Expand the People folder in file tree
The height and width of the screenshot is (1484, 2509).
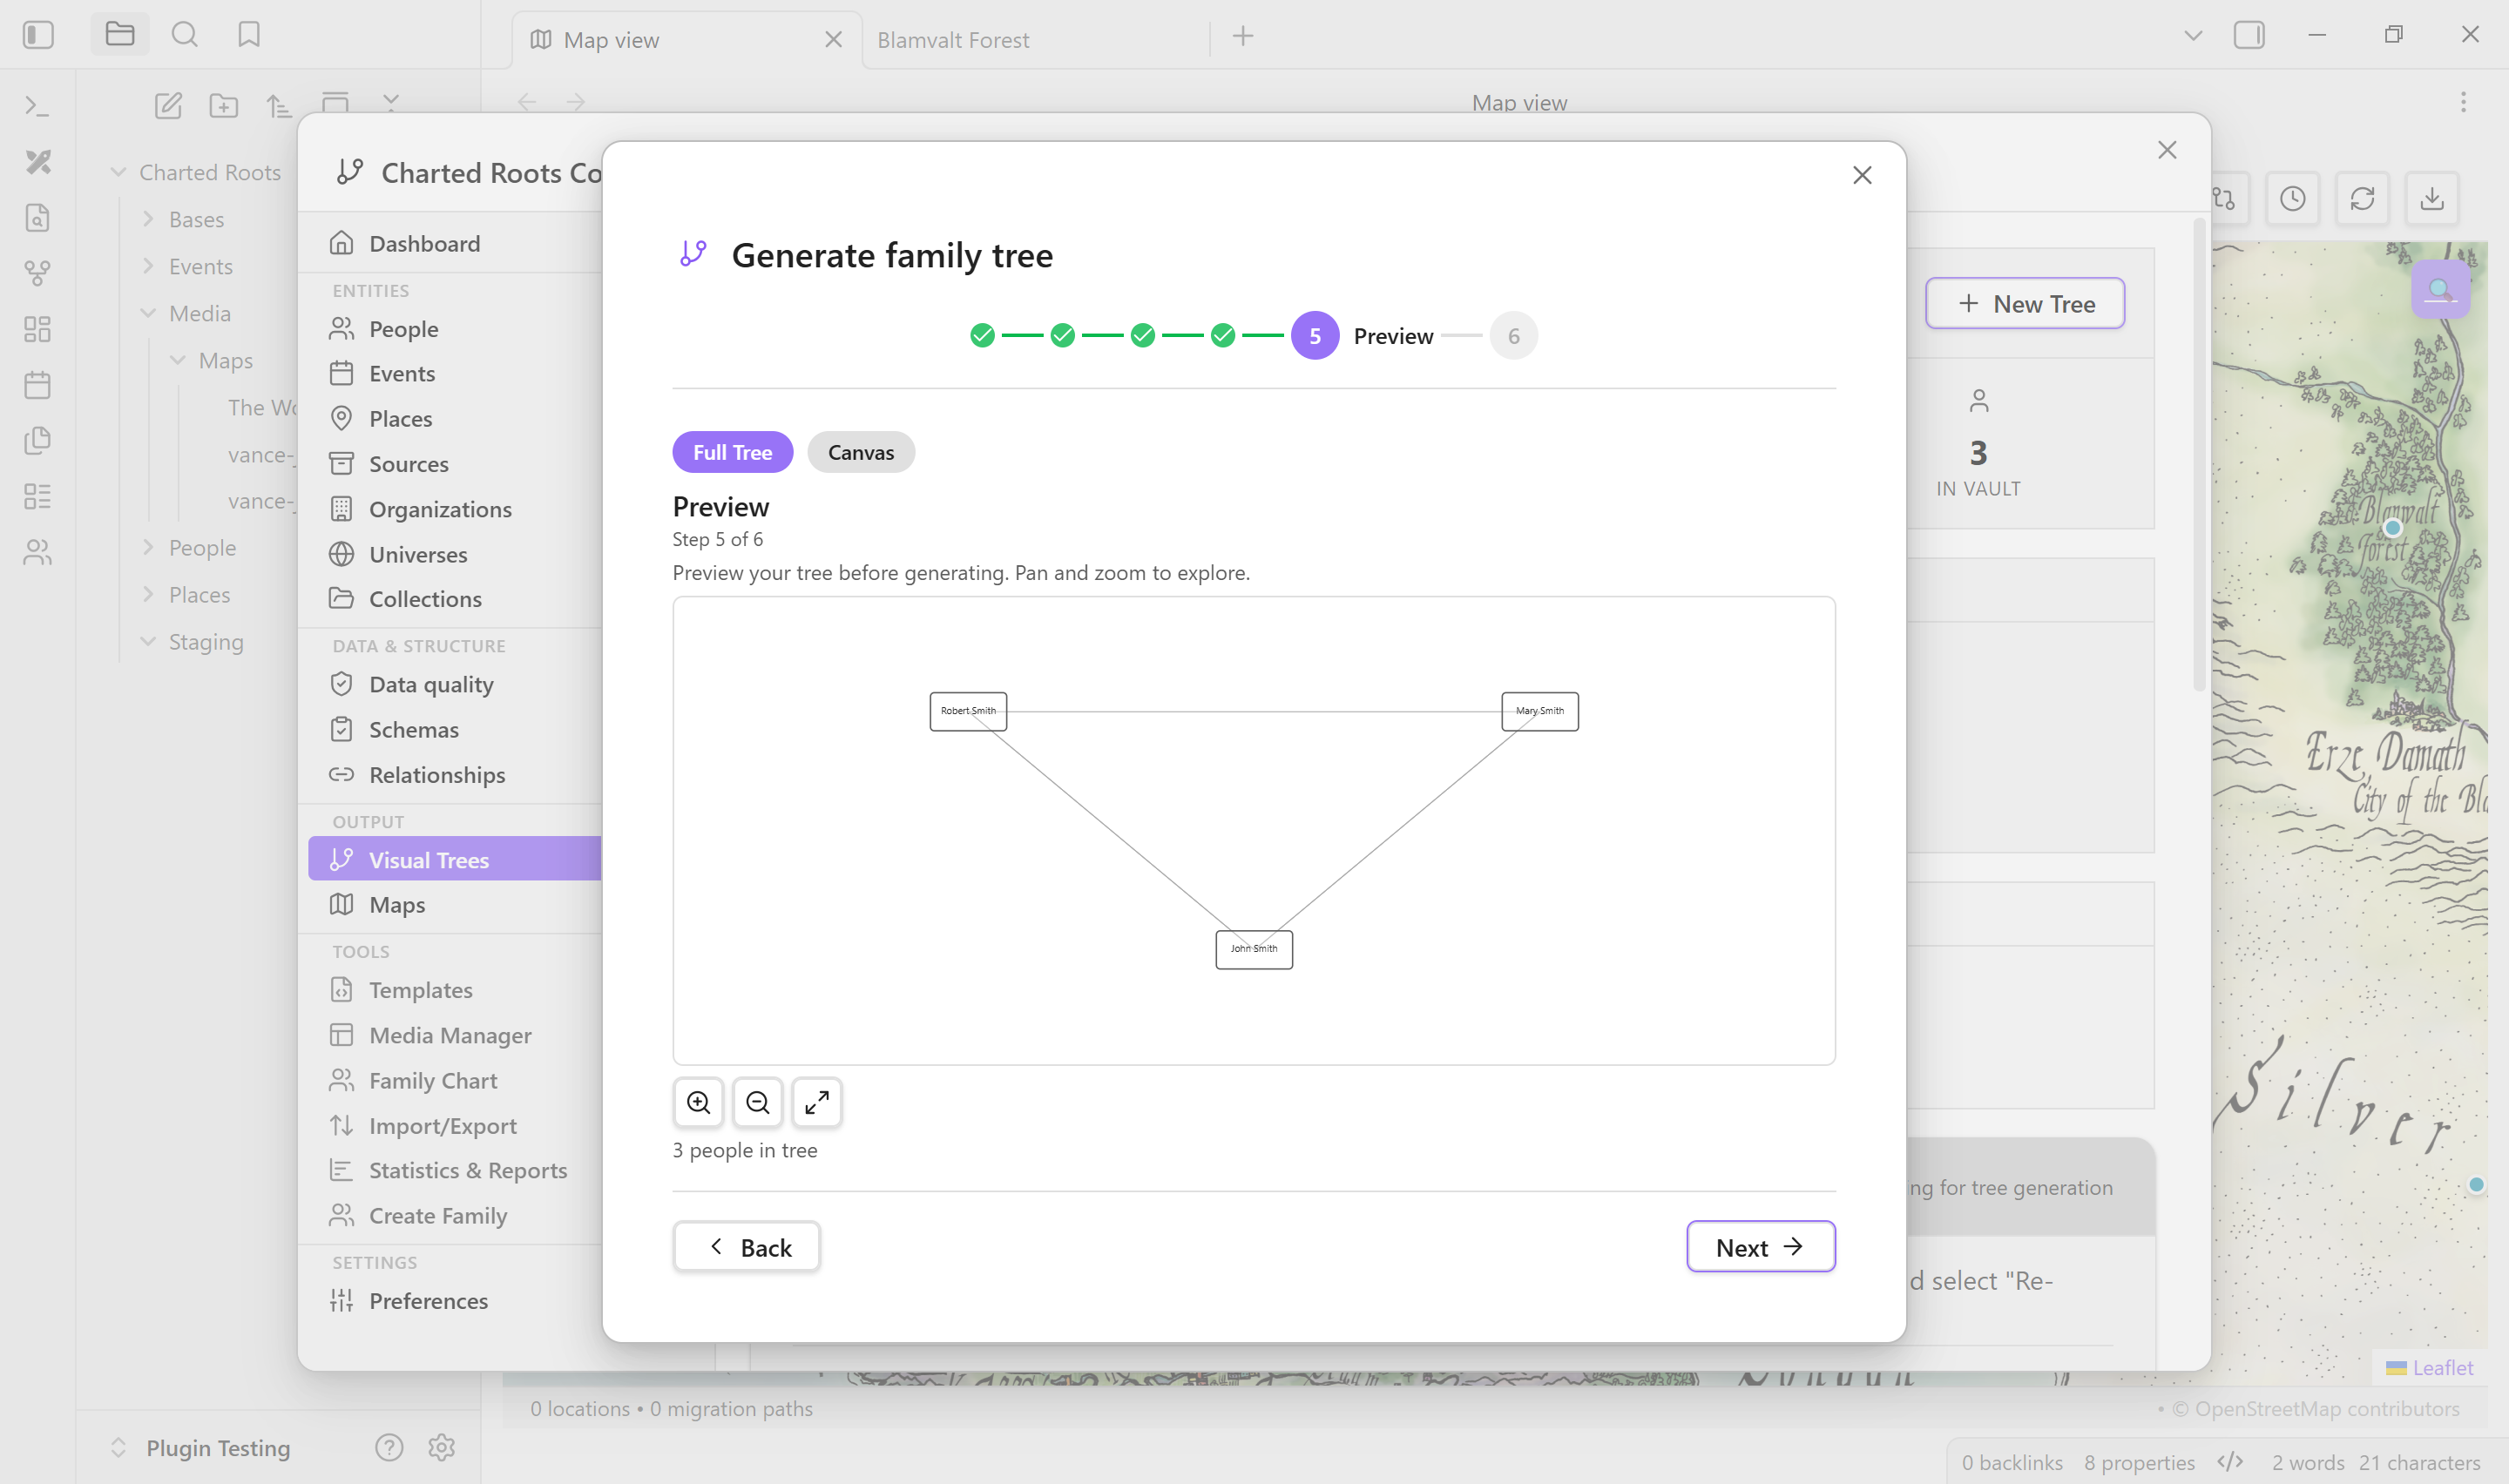202,547
